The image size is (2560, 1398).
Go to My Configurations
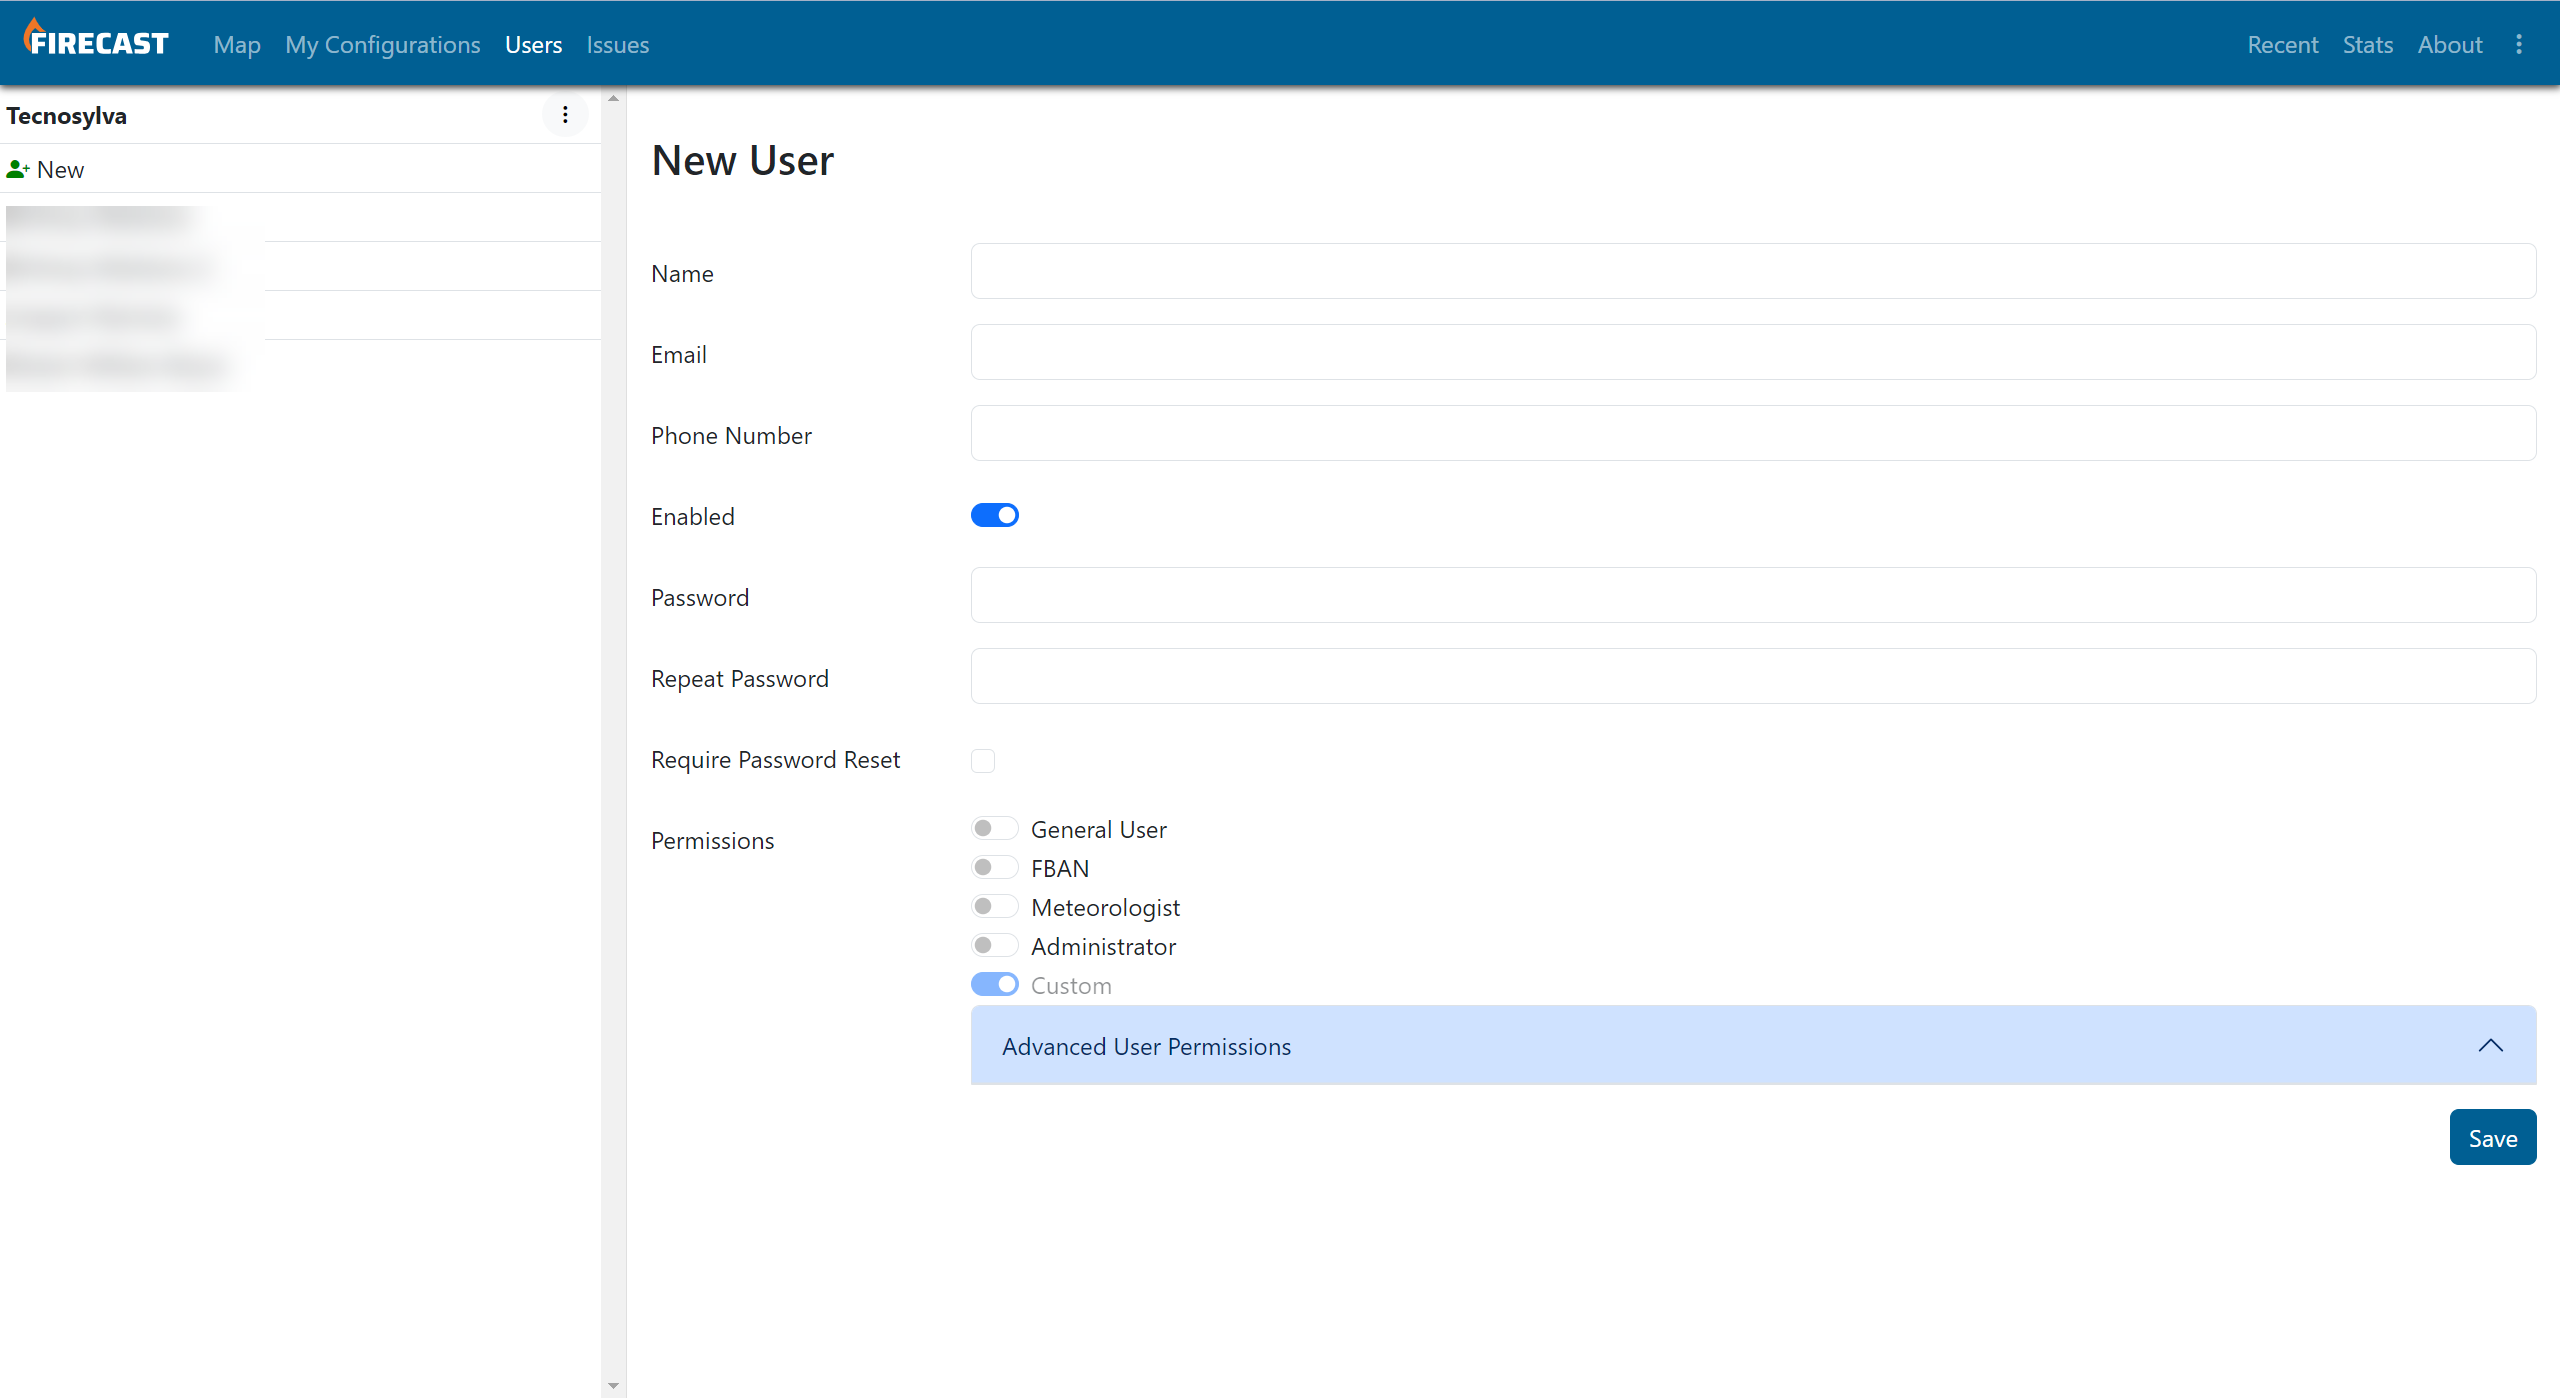click(382, 45)
